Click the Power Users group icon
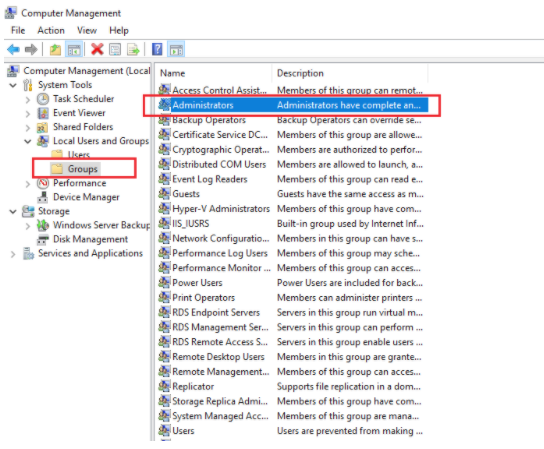This screenshot has height=449, width=544. (164, 282)
